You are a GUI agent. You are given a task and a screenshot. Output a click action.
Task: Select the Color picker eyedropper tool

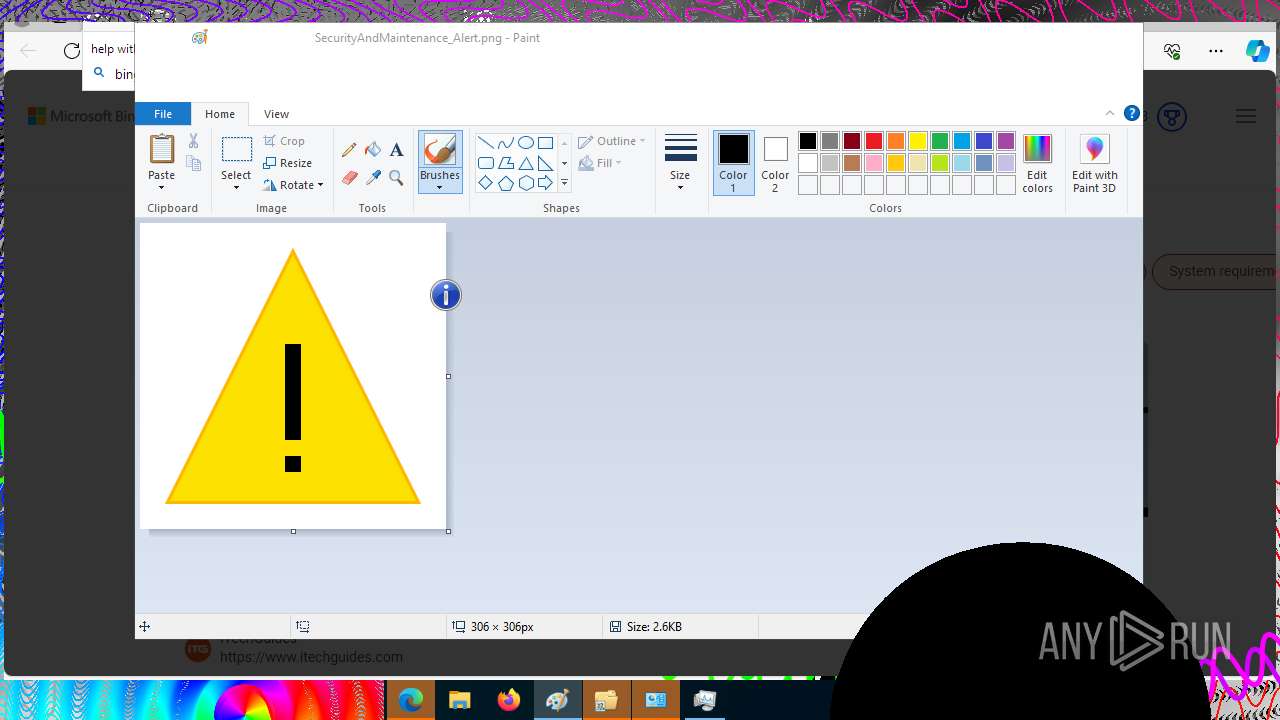point(373,178)
